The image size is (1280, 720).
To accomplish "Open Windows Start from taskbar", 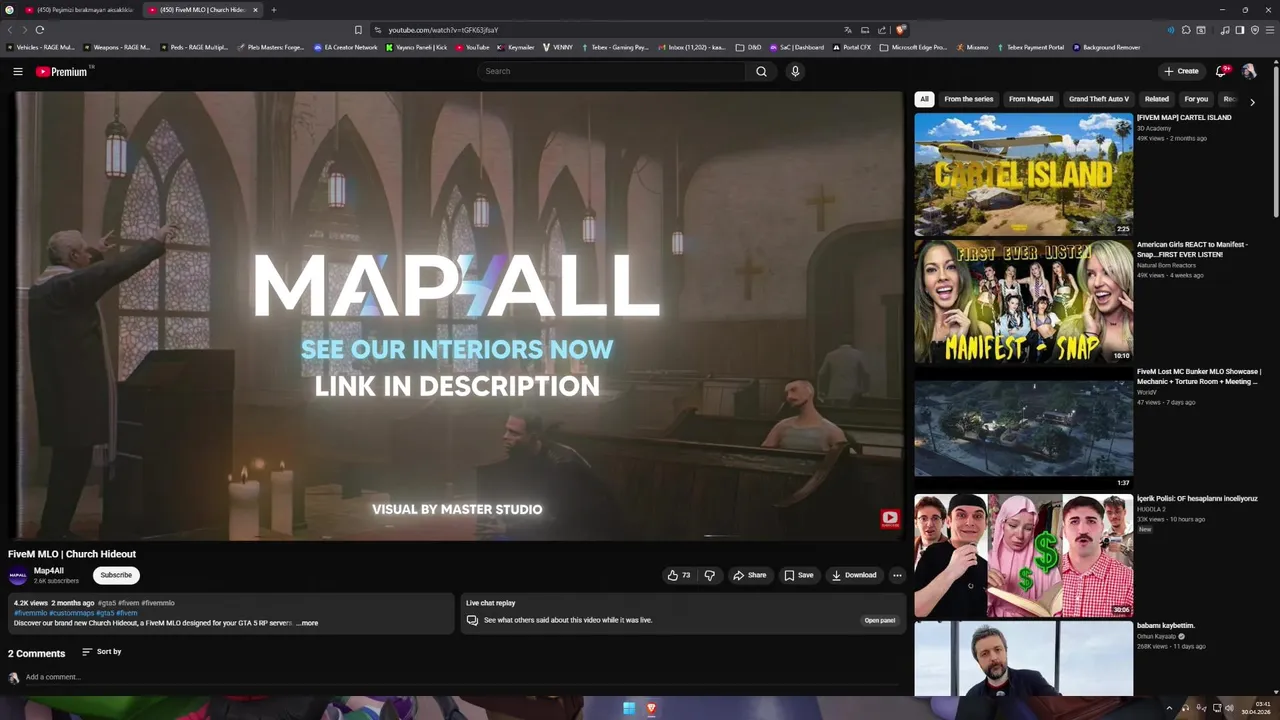I will [x=629, y=708].
